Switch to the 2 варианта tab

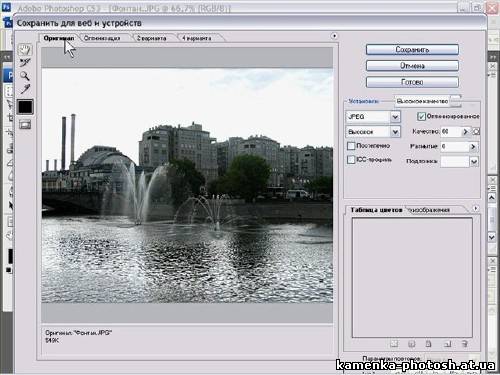pyautogui.click(x=151, y=38)
